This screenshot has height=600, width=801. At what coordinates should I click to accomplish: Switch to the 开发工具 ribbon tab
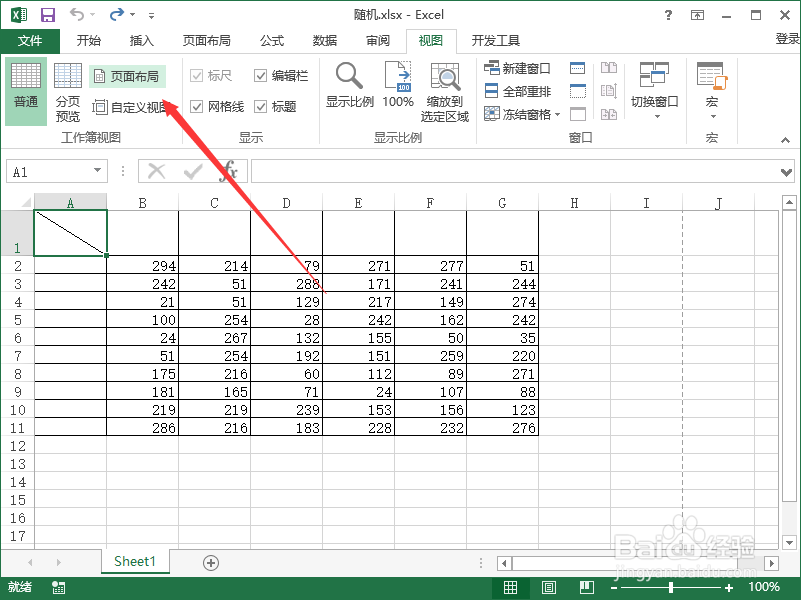(497, 41)
